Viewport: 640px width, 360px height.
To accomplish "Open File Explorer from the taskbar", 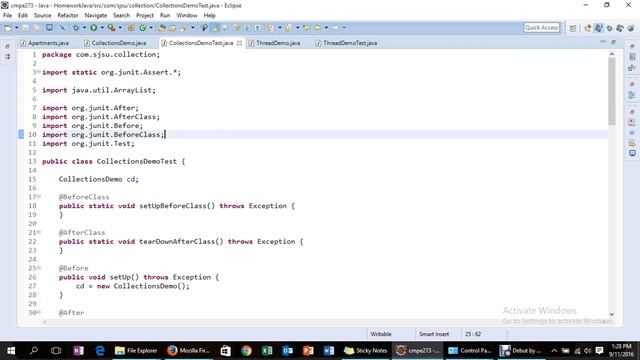I will (136, 351).
